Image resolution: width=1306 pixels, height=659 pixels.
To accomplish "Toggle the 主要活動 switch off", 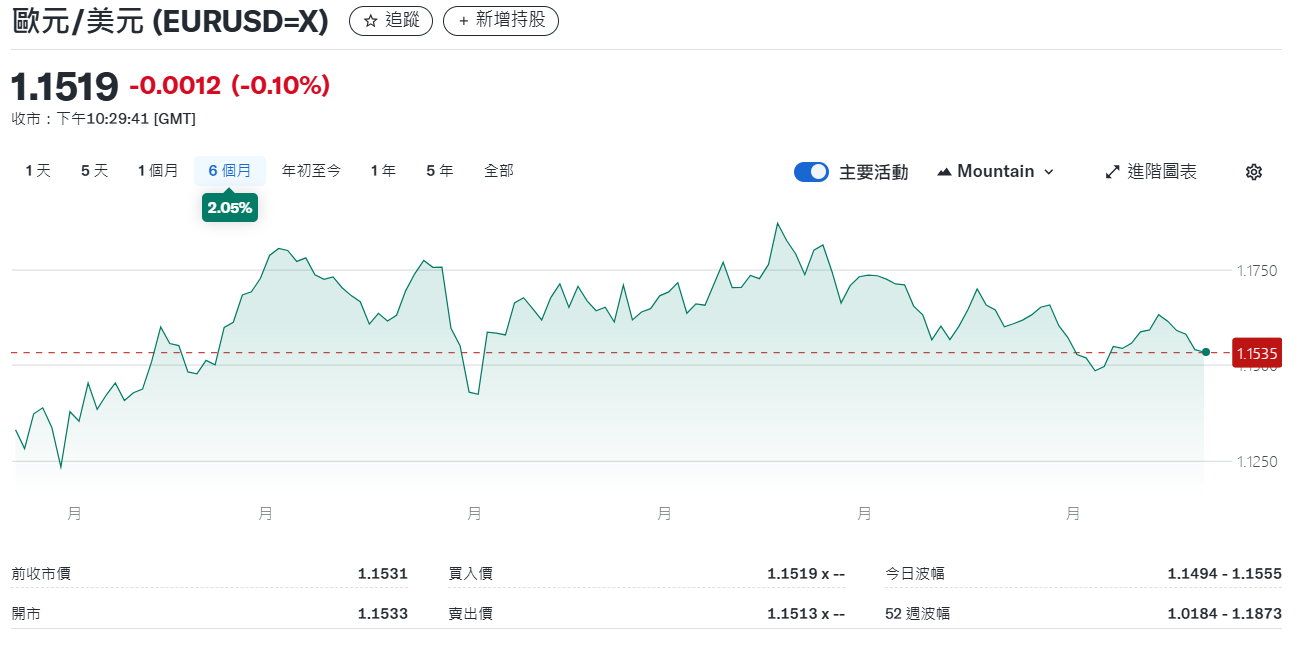I will click(x=811, y=172).
